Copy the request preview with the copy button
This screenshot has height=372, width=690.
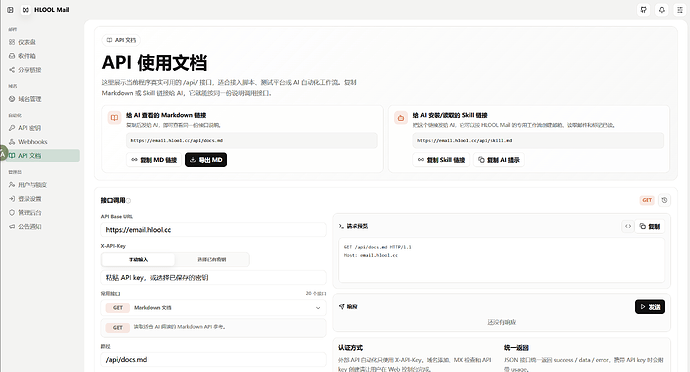tap(650, 226)
